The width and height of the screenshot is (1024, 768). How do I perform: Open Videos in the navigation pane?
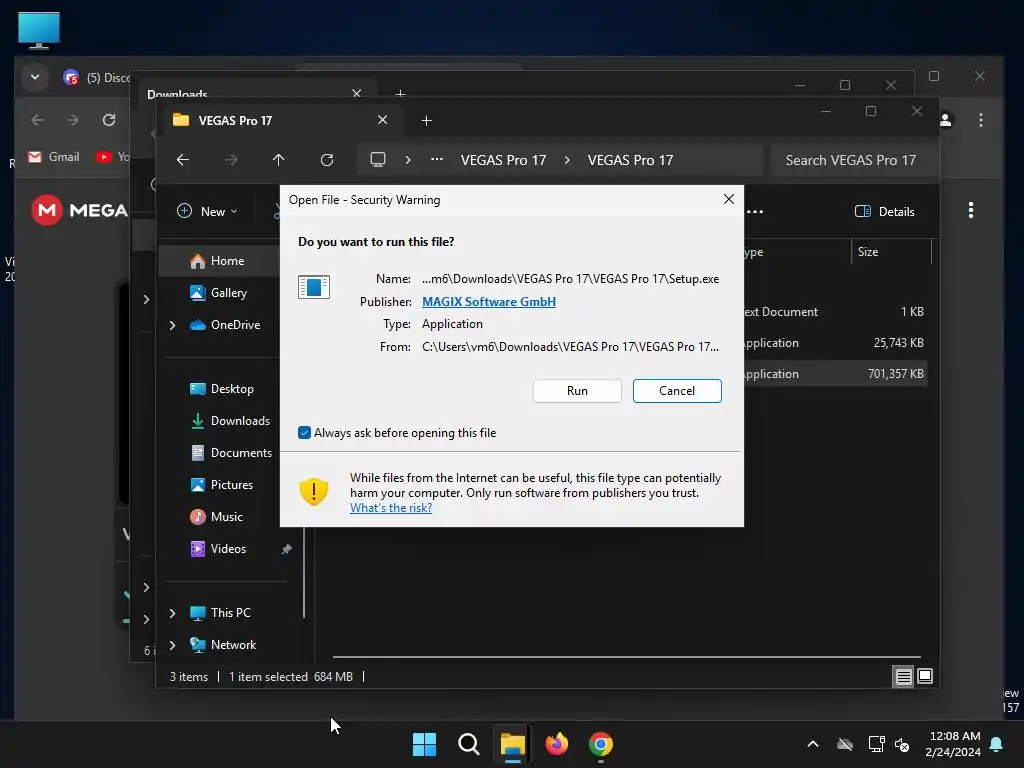pos(218,549)
